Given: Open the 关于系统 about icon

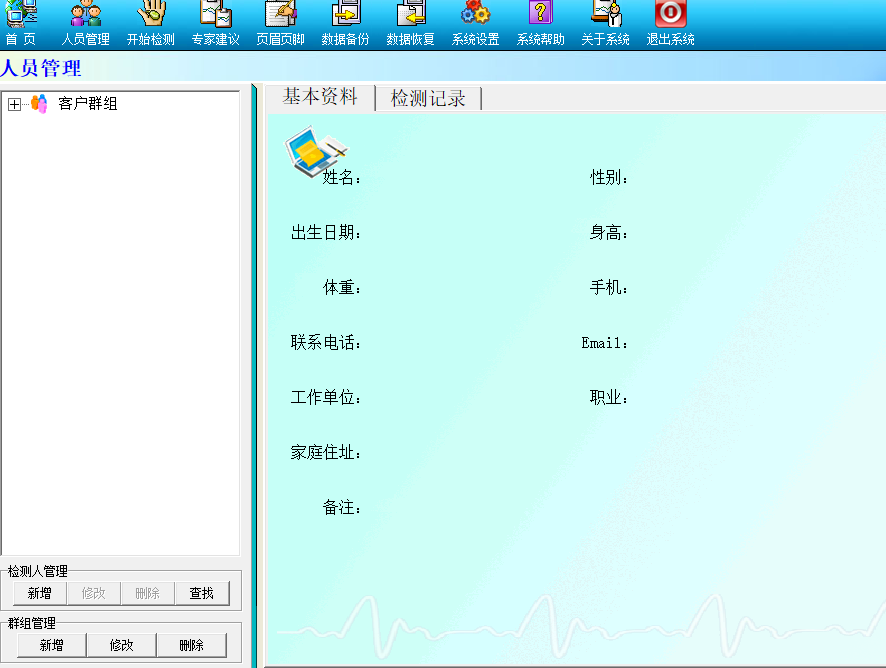Looking at the screenshot, I should tap(606, 15).
